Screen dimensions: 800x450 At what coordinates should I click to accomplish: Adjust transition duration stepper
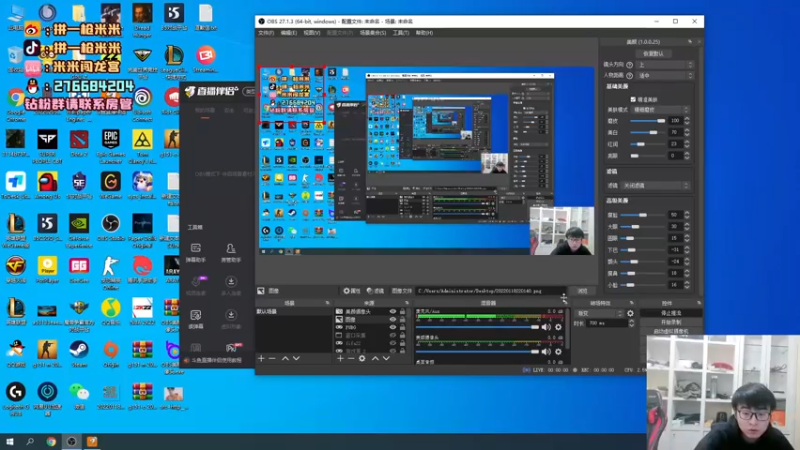632,323
